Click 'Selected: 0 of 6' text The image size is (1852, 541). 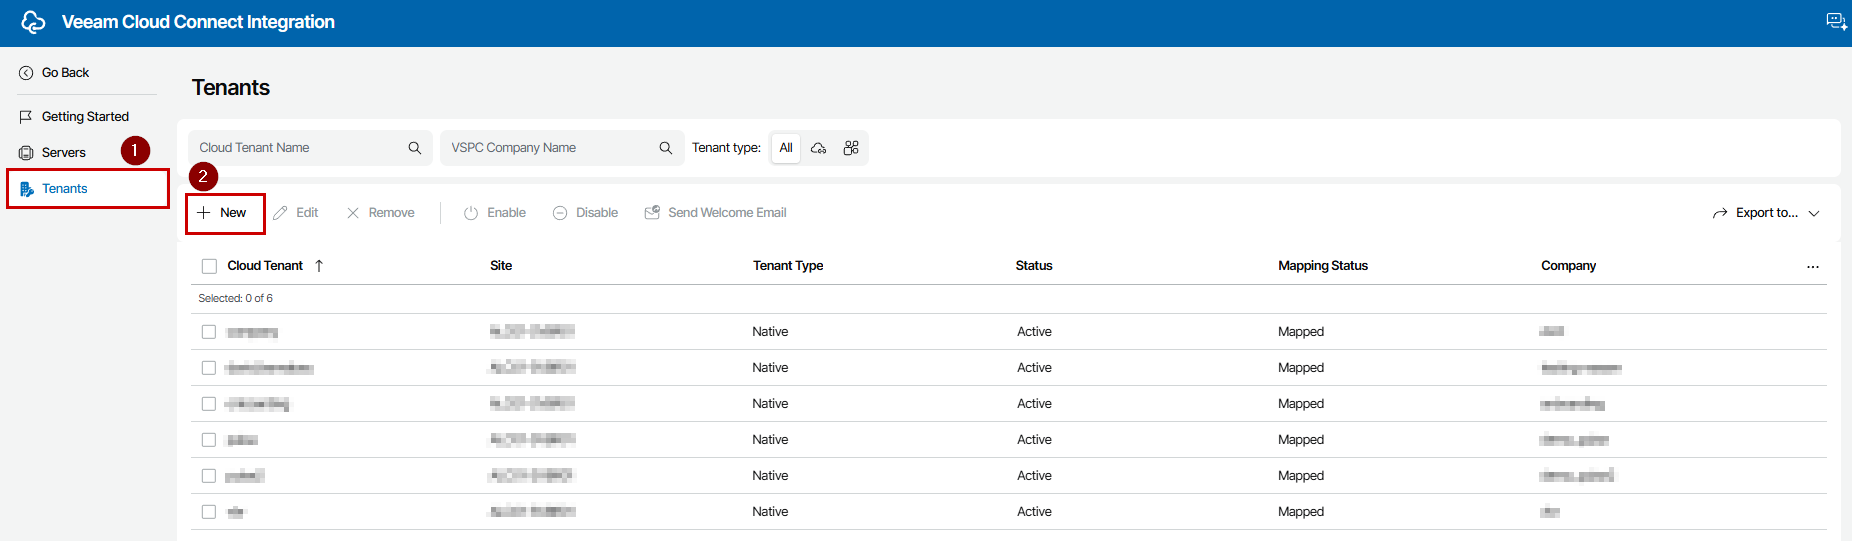pos(235,298)
